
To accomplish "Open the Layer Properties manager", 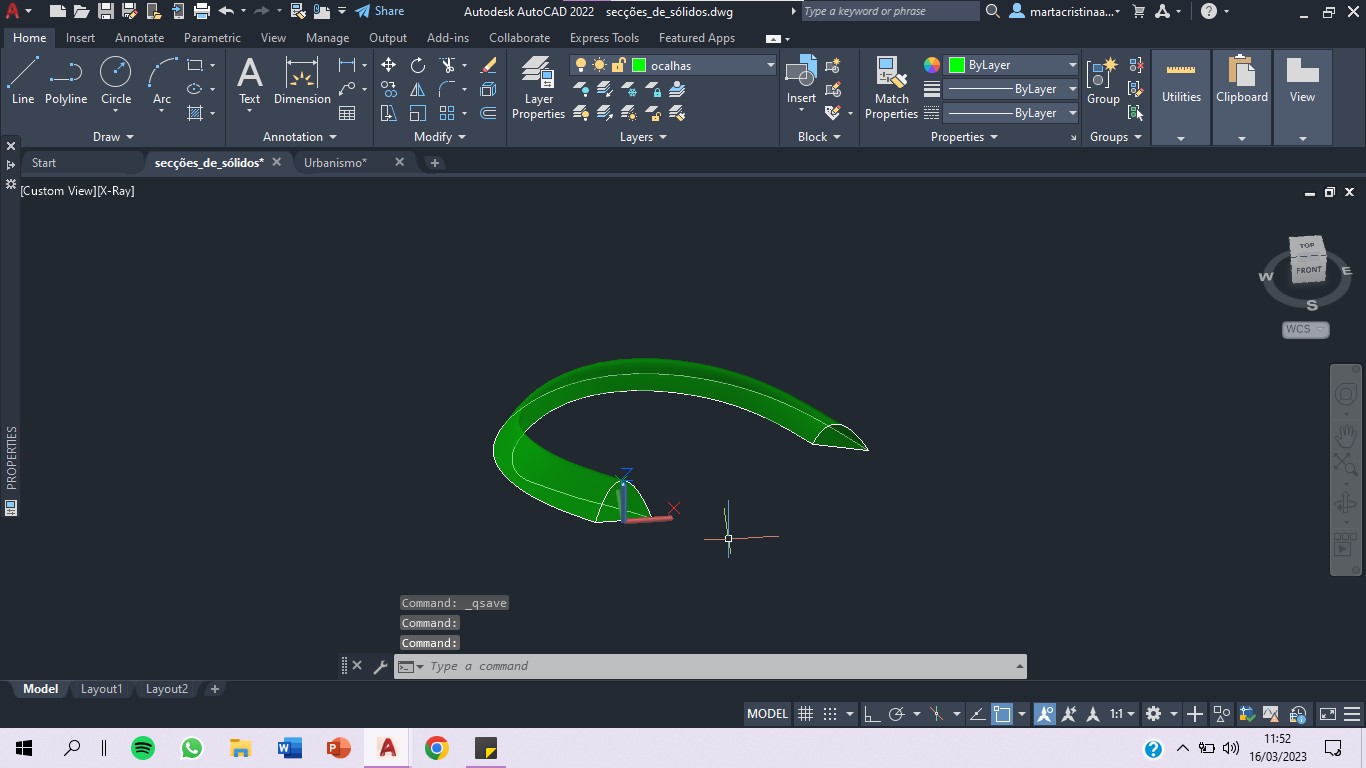I will [538, 88].
